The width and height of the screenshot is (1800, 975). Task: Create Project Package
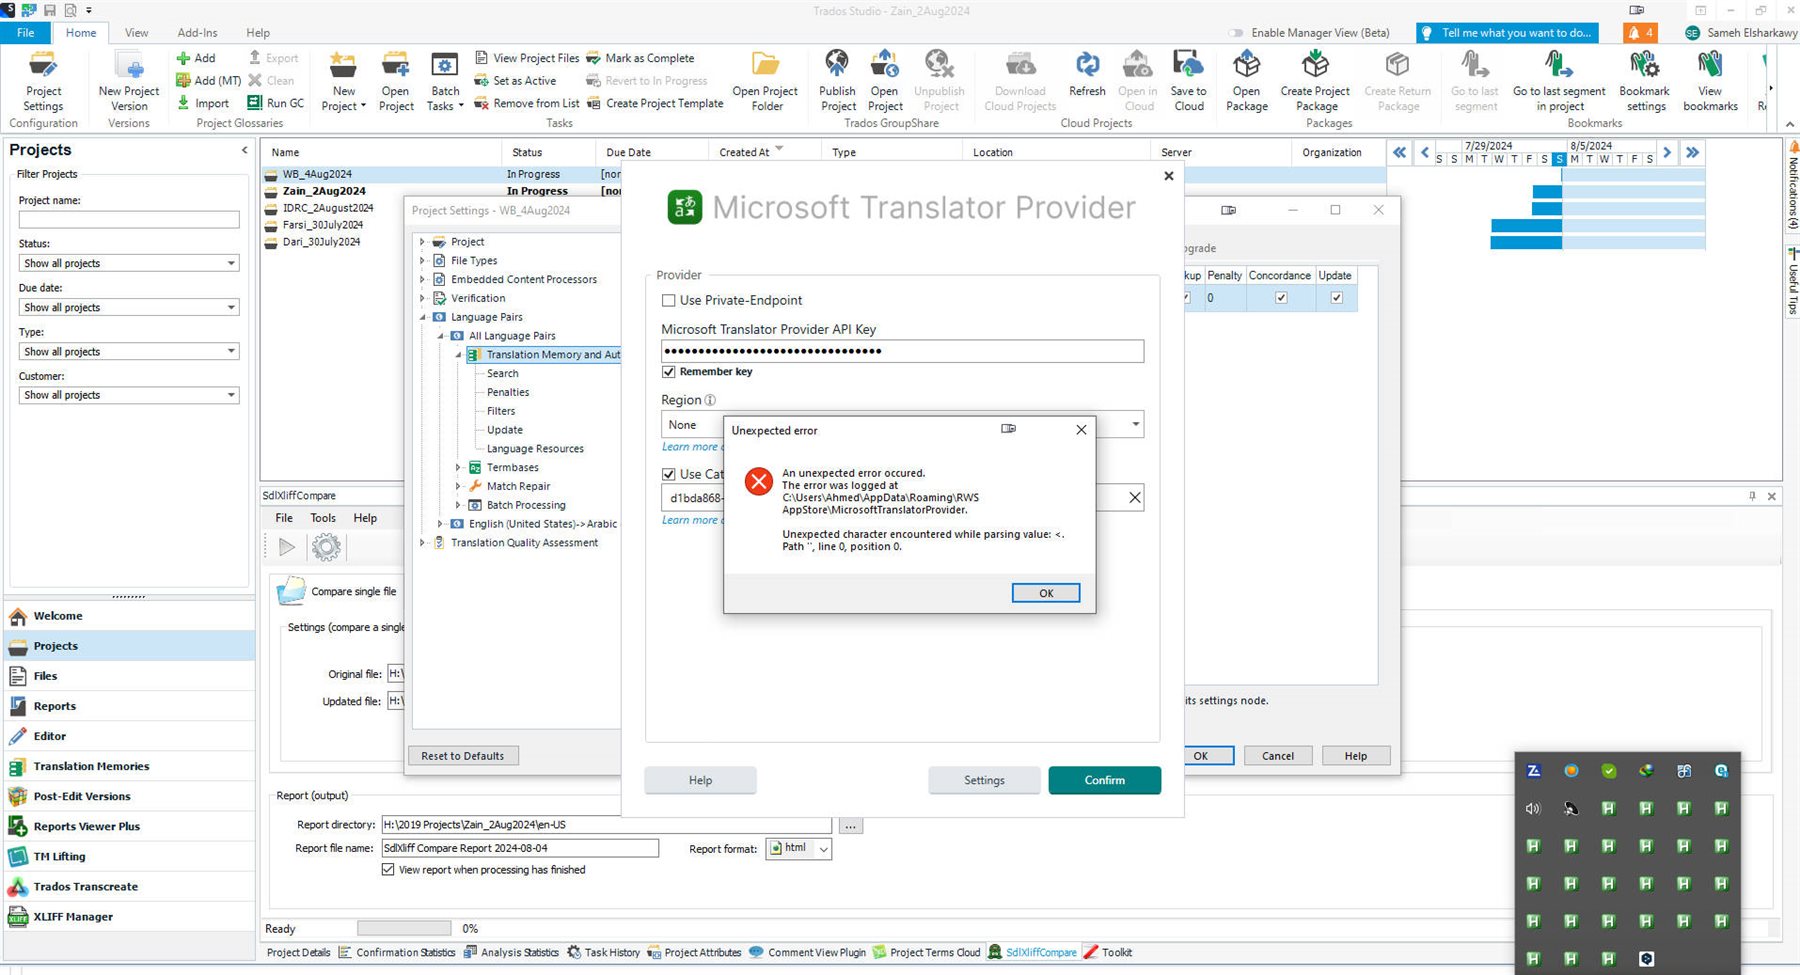coord(1315,82)
